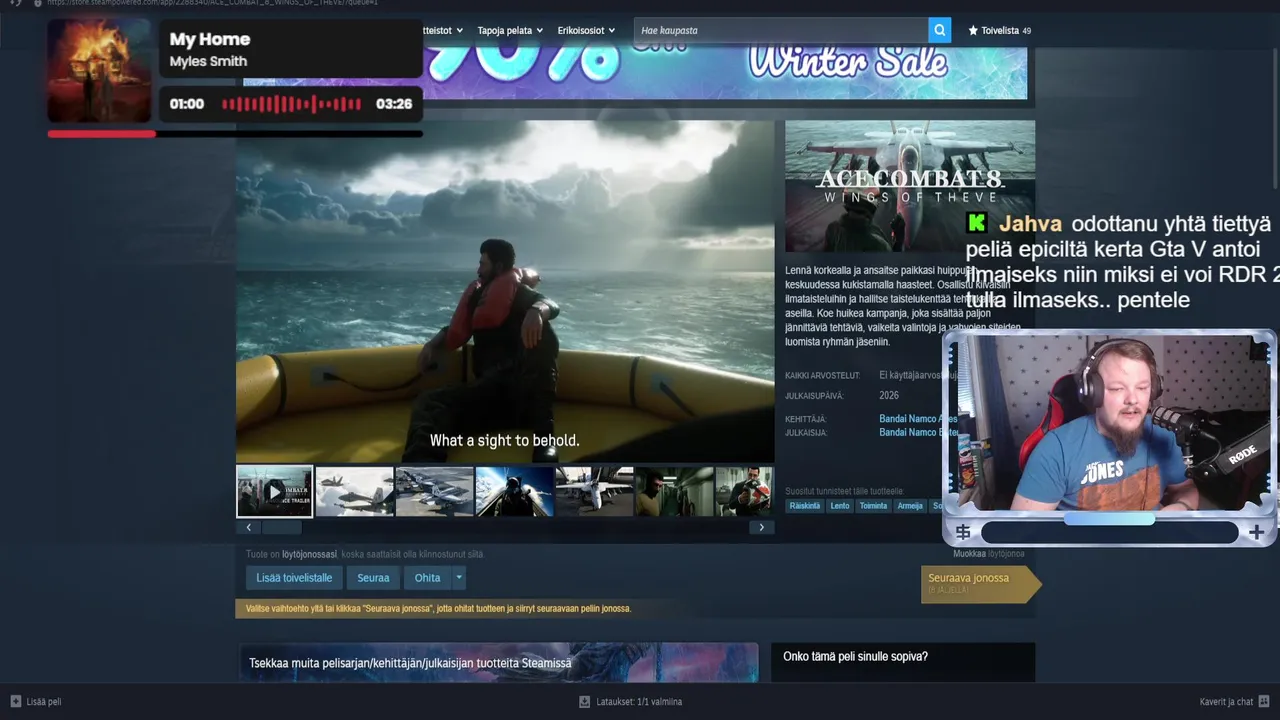Click the release year 2026 text
The width and height of the screenshot is (1280, 720).
coord(888,396)
